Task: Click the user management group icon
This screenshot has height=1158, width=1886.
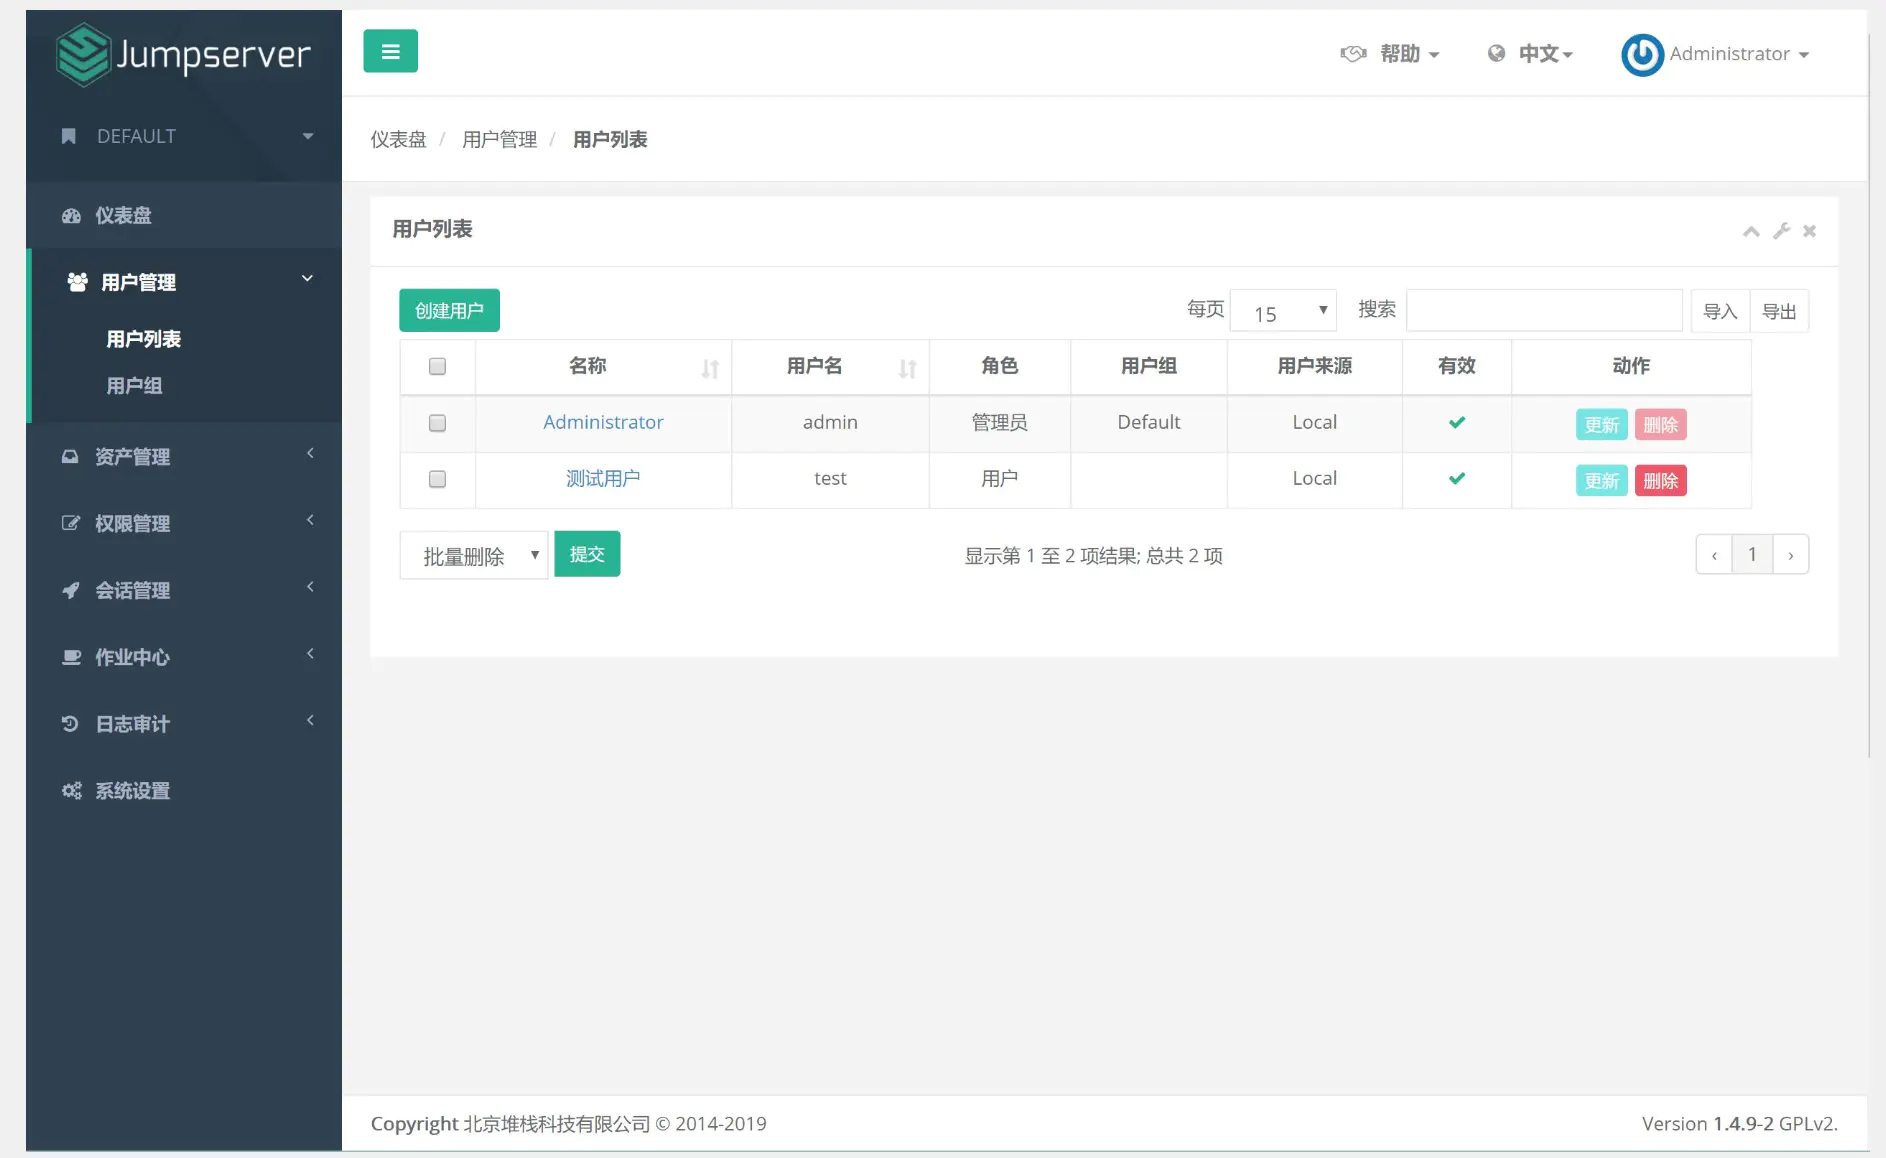Action: click(x=77, y=282)
